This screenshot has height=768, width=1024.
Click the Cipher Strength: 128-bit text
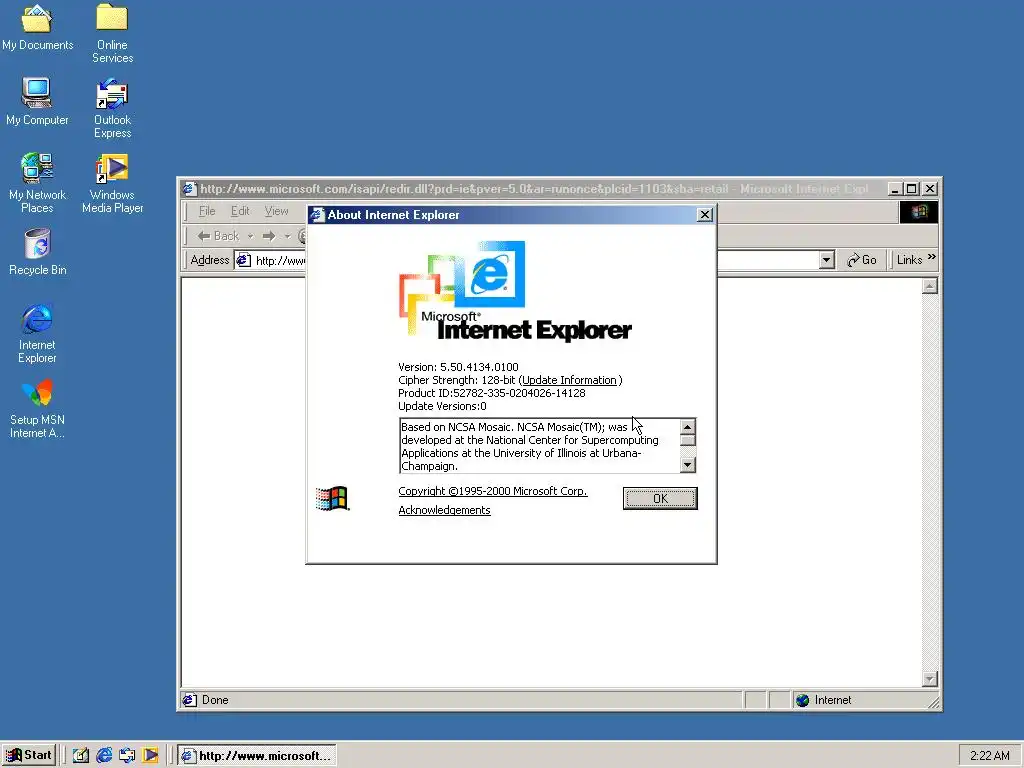point(457,380)
